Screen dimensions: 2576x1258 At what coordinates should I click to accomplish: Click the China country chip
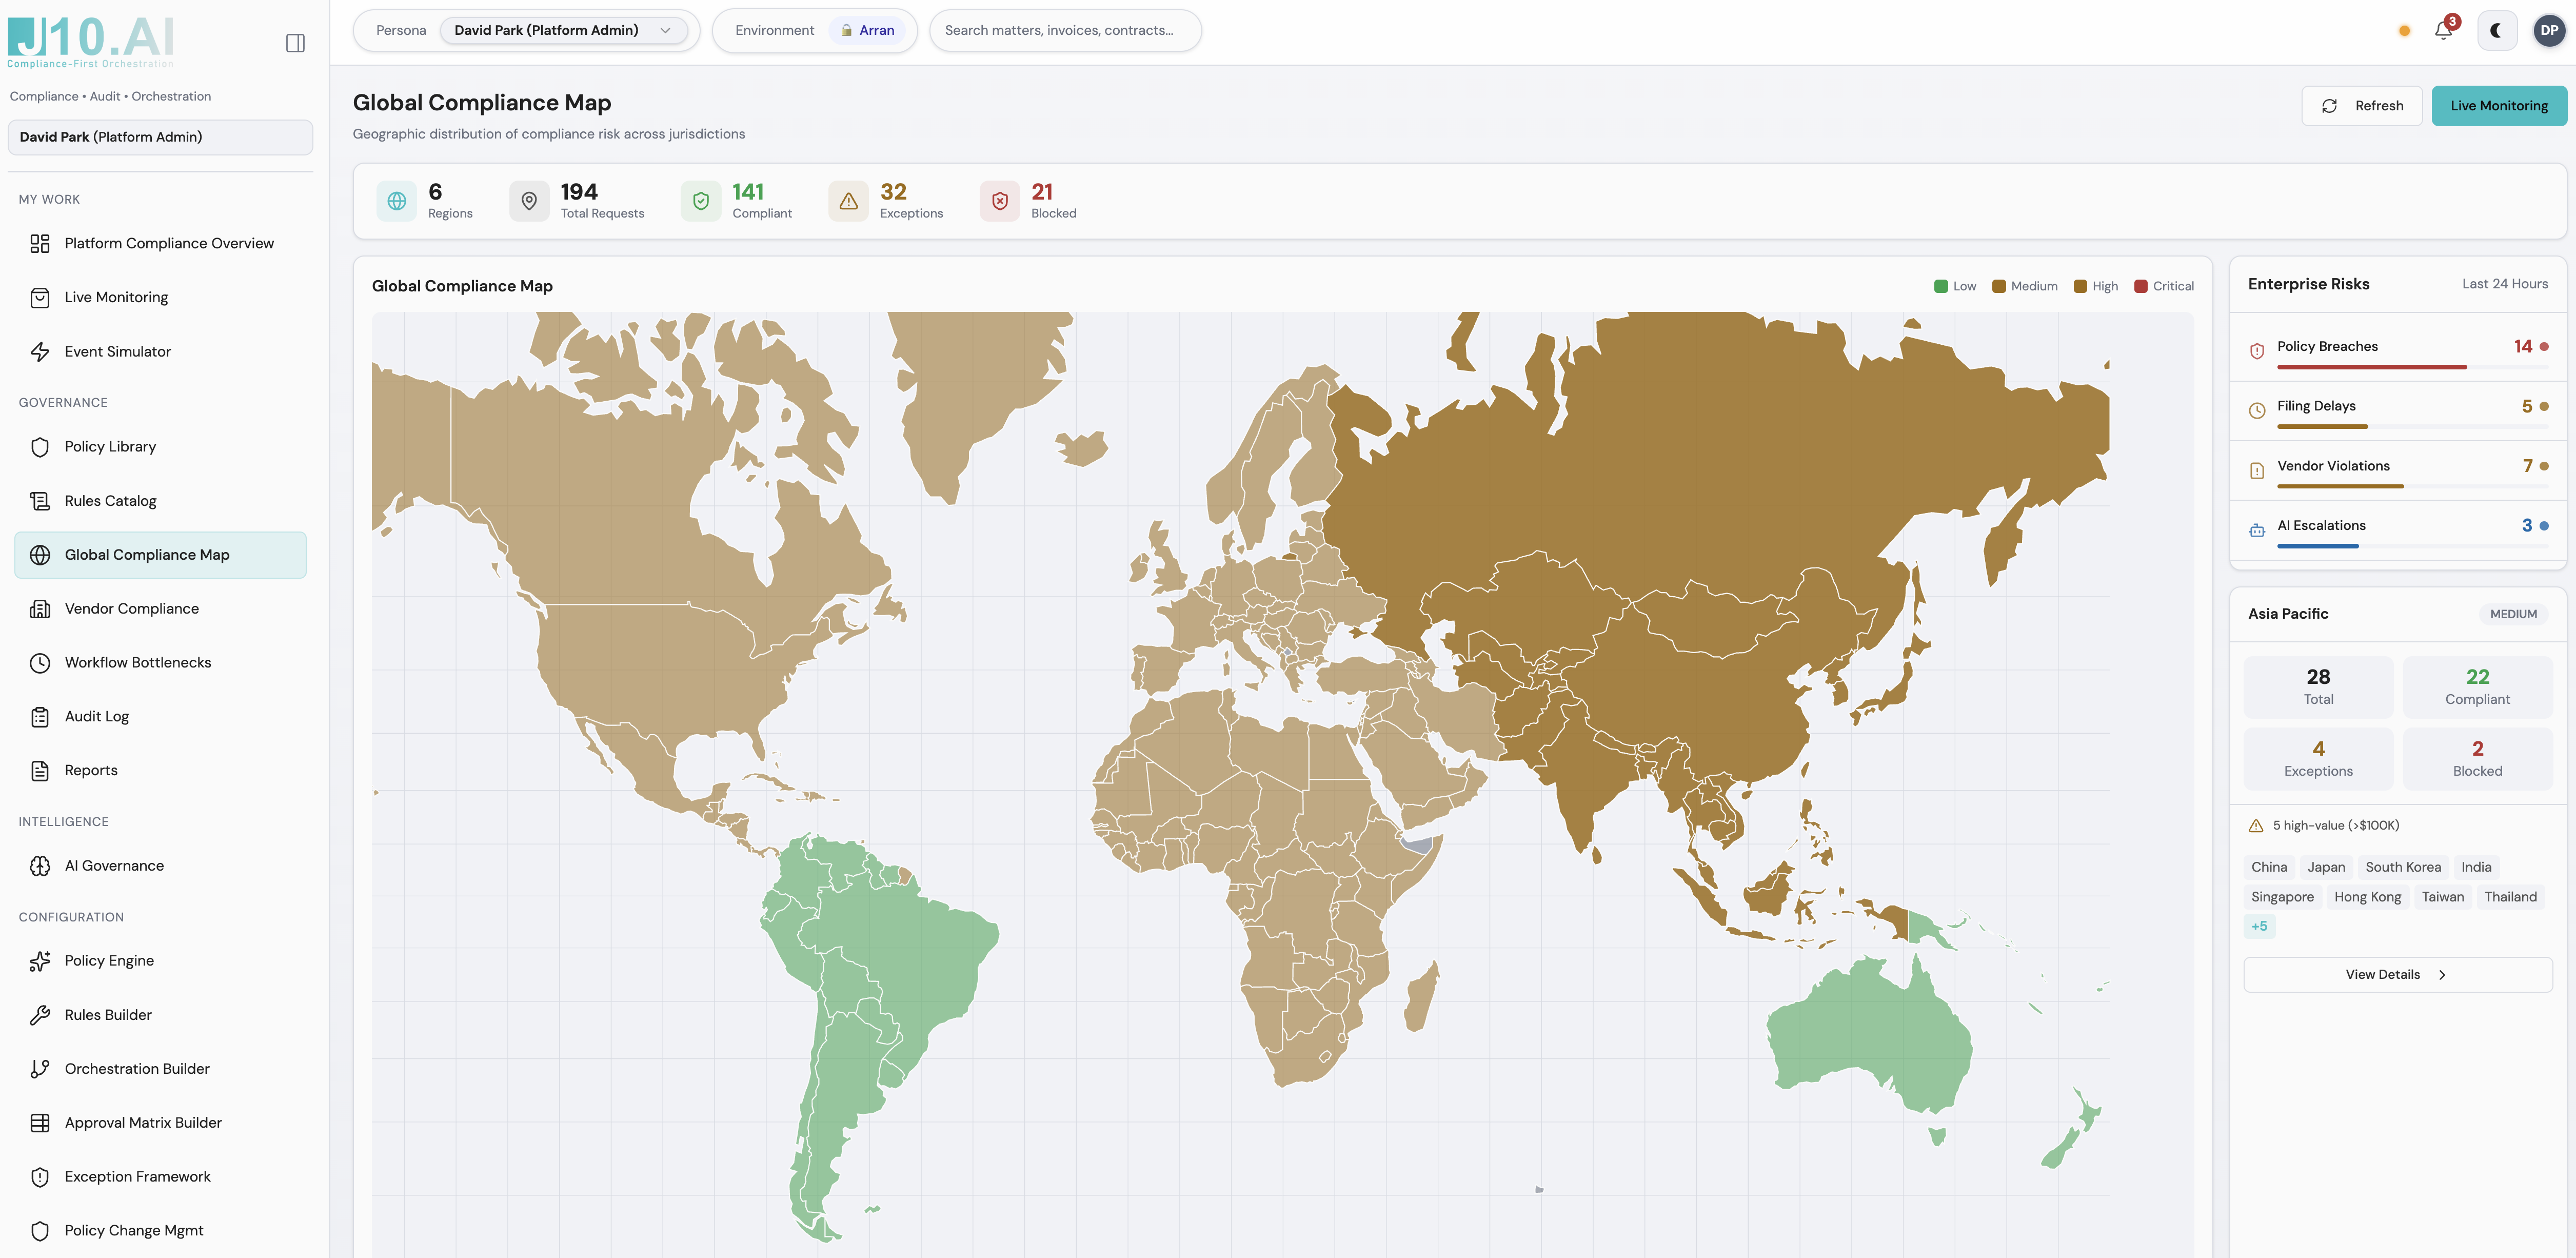click(2269, 867)
